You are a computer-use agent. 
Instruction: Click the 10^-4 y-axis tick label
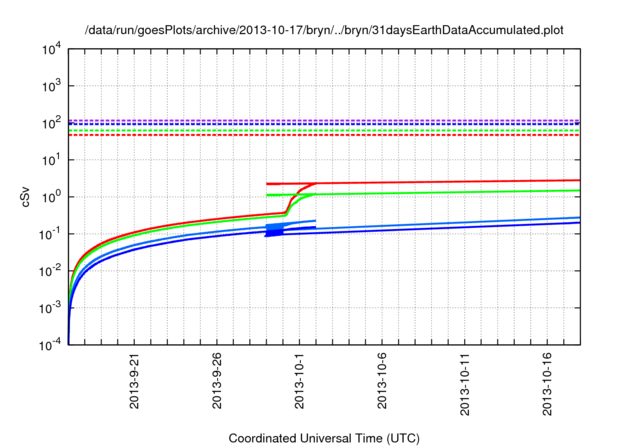pyautogui.click(x=50, y=346)
